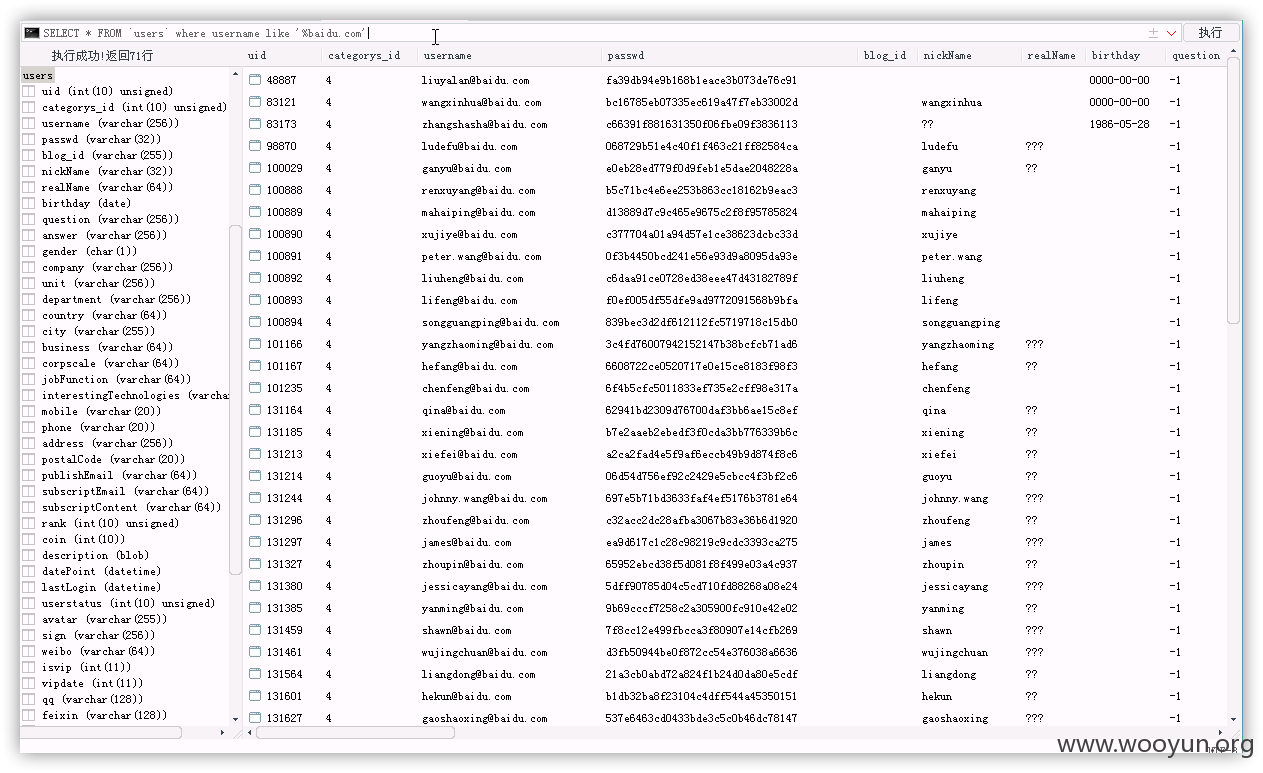Check the uid (int(10) unsigned) column checkbox
Screen dimensions: 1263x773
[29, 91]
